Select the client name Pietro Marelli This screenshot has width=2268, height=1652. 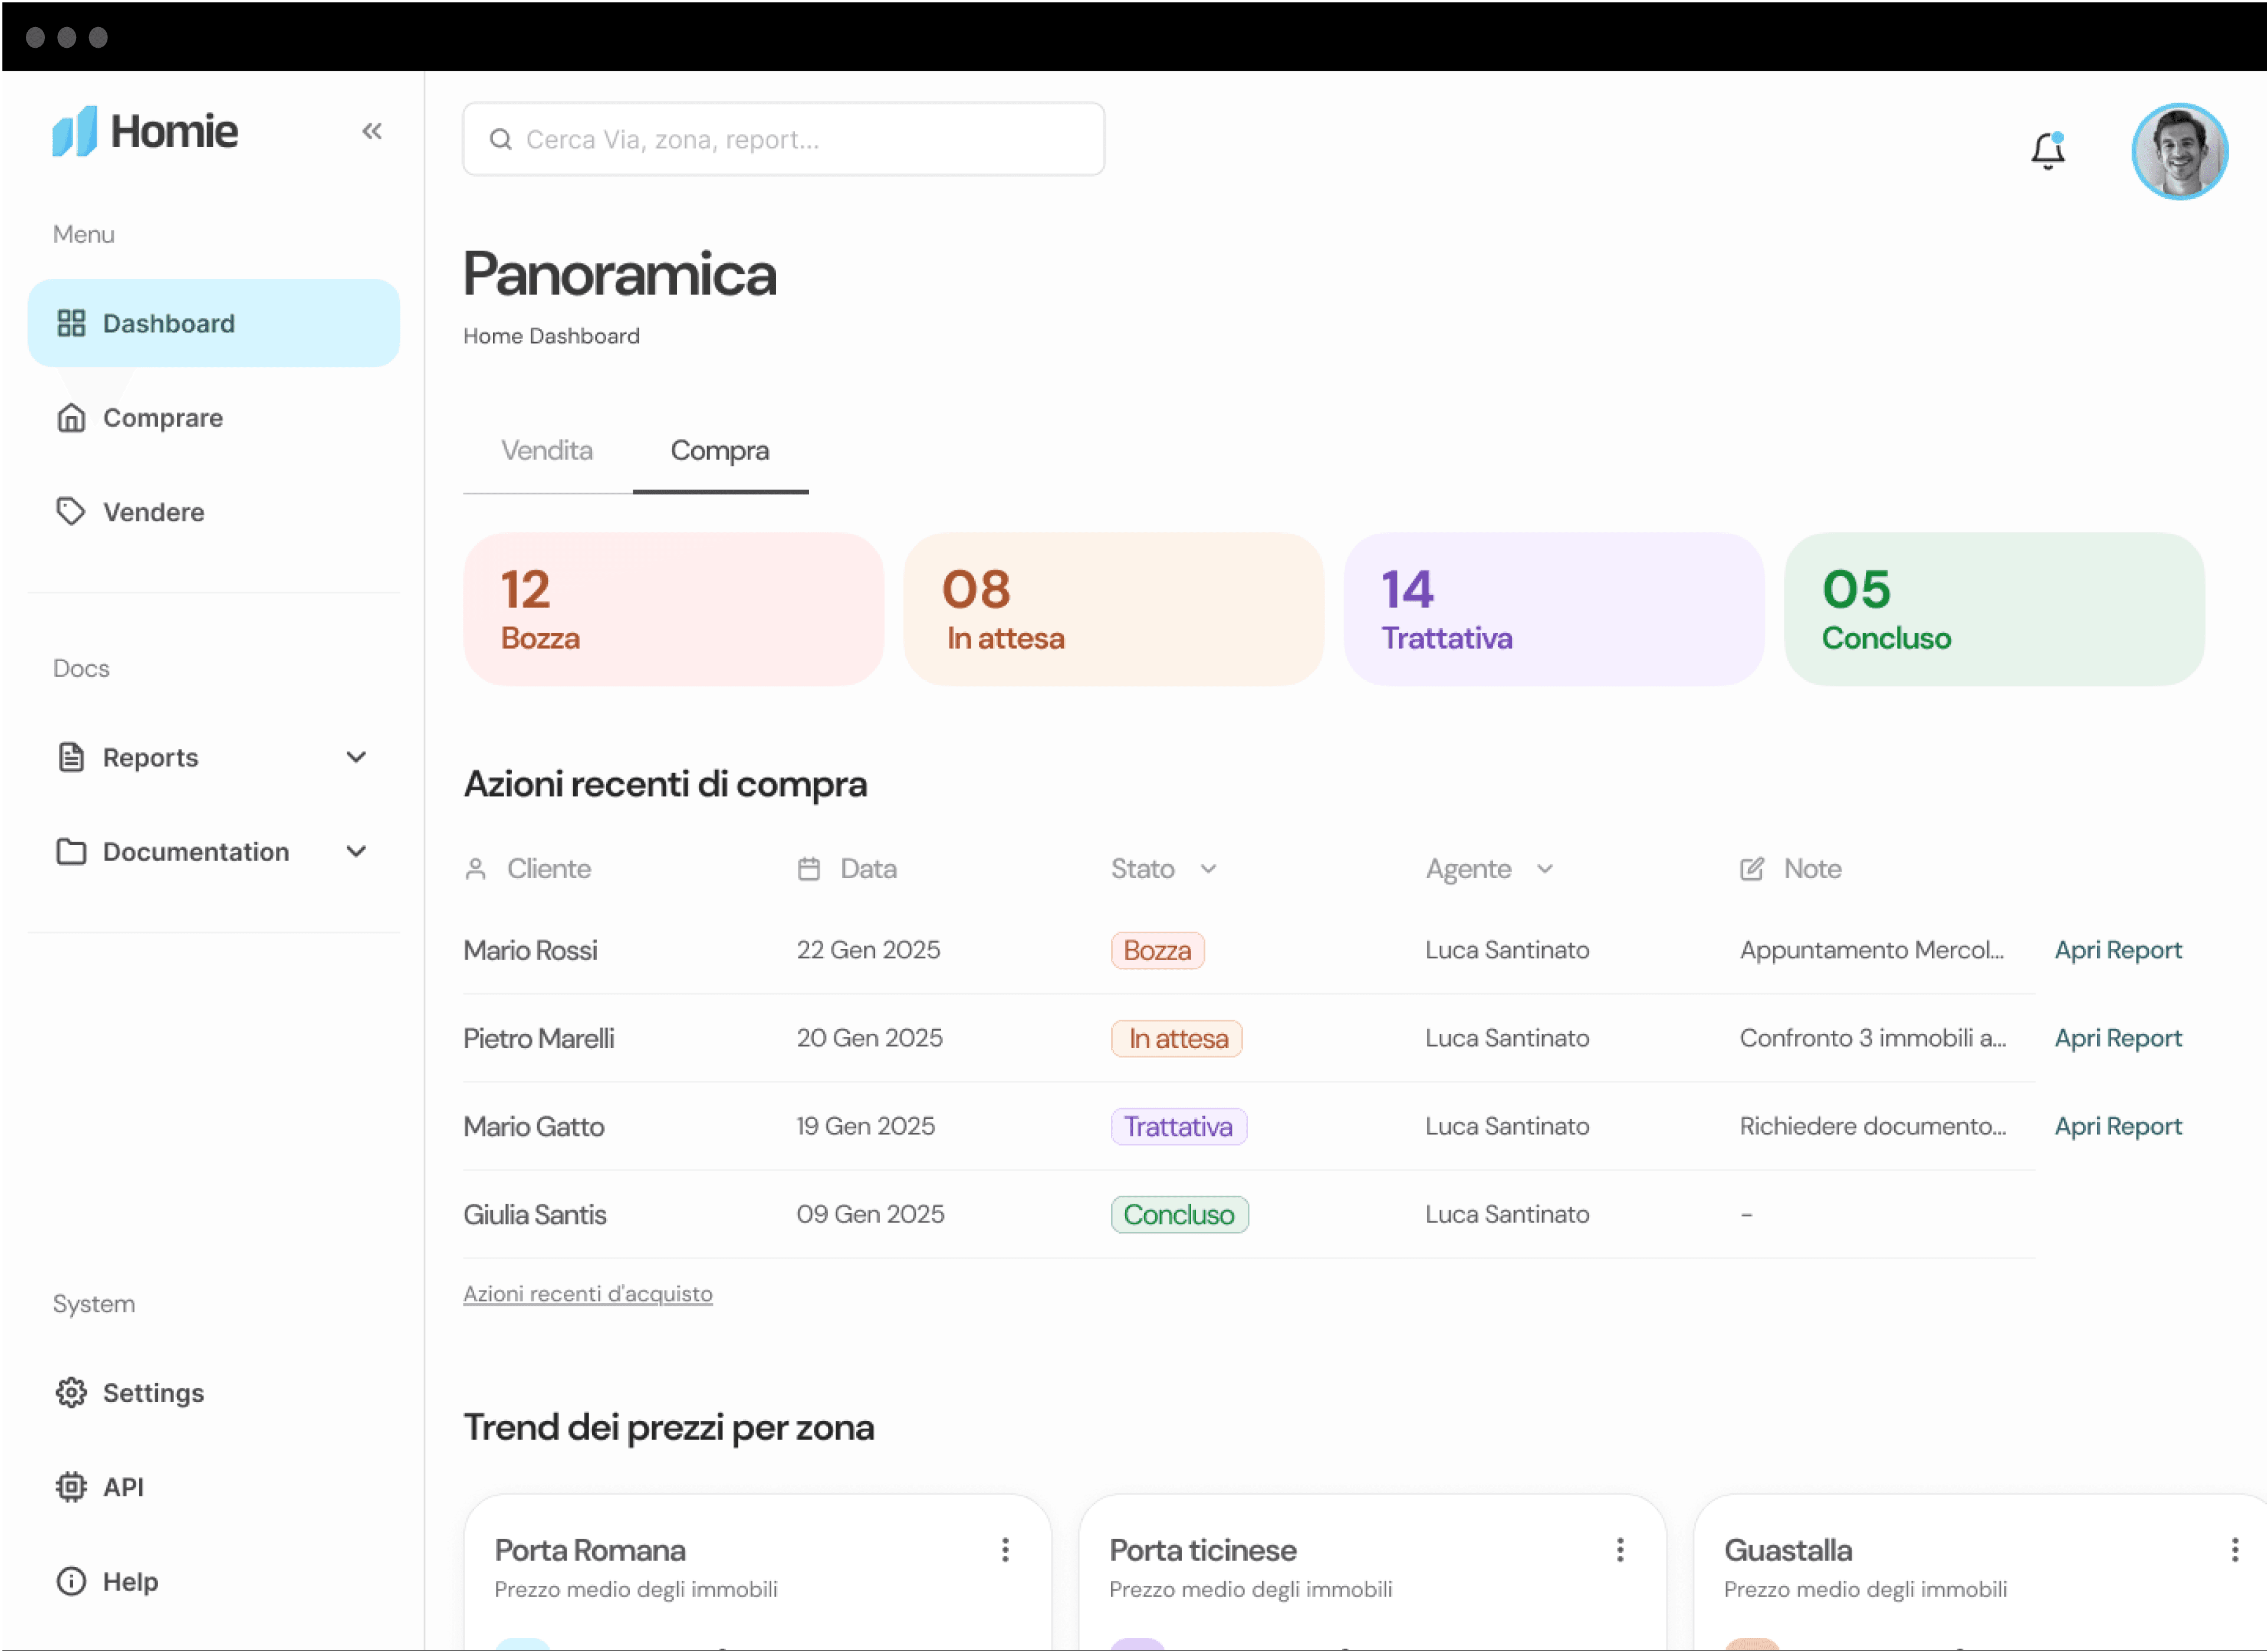[x=539, y=1038]
